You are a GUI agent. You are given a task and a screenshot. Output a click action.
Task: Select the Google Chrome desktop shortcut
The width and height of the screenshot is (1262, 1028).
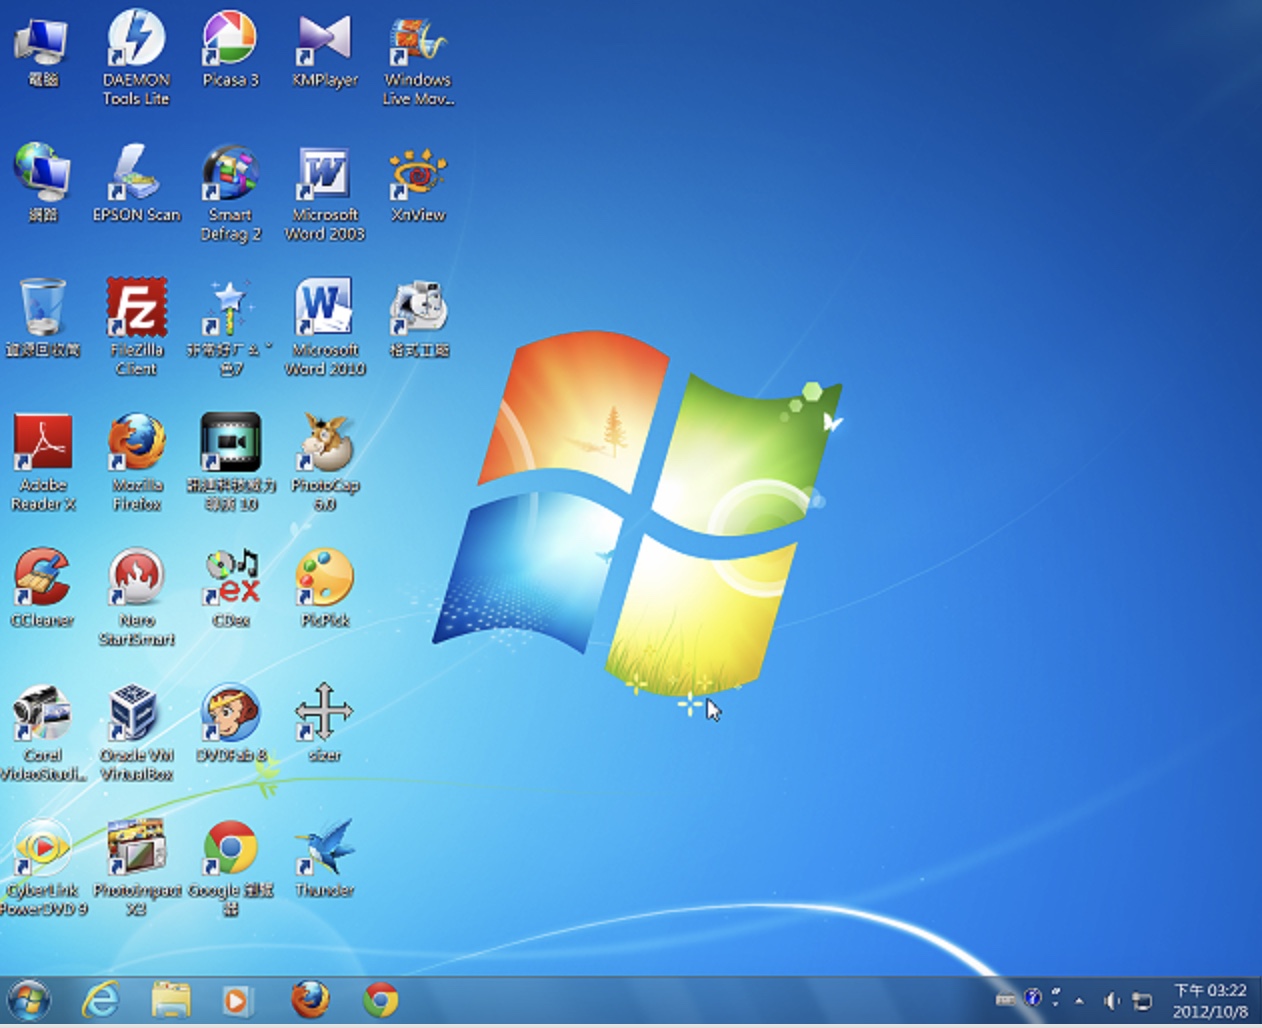pos(231,868)
